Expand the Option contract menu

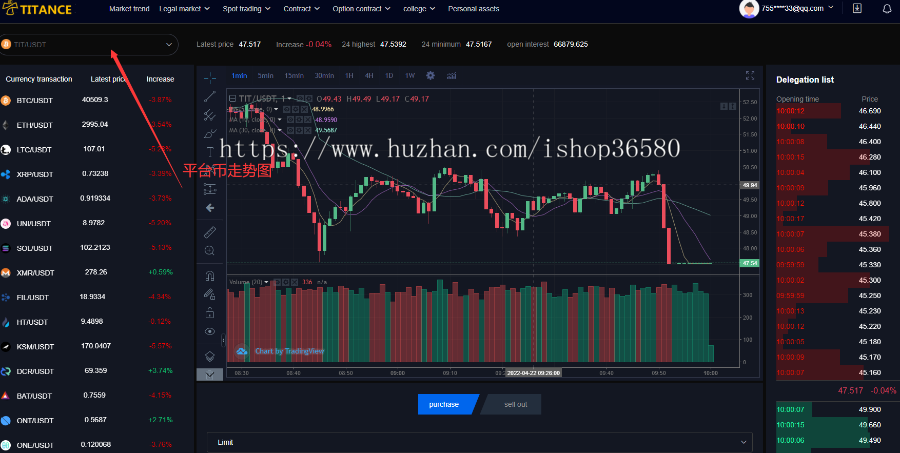tap(362, 9)
